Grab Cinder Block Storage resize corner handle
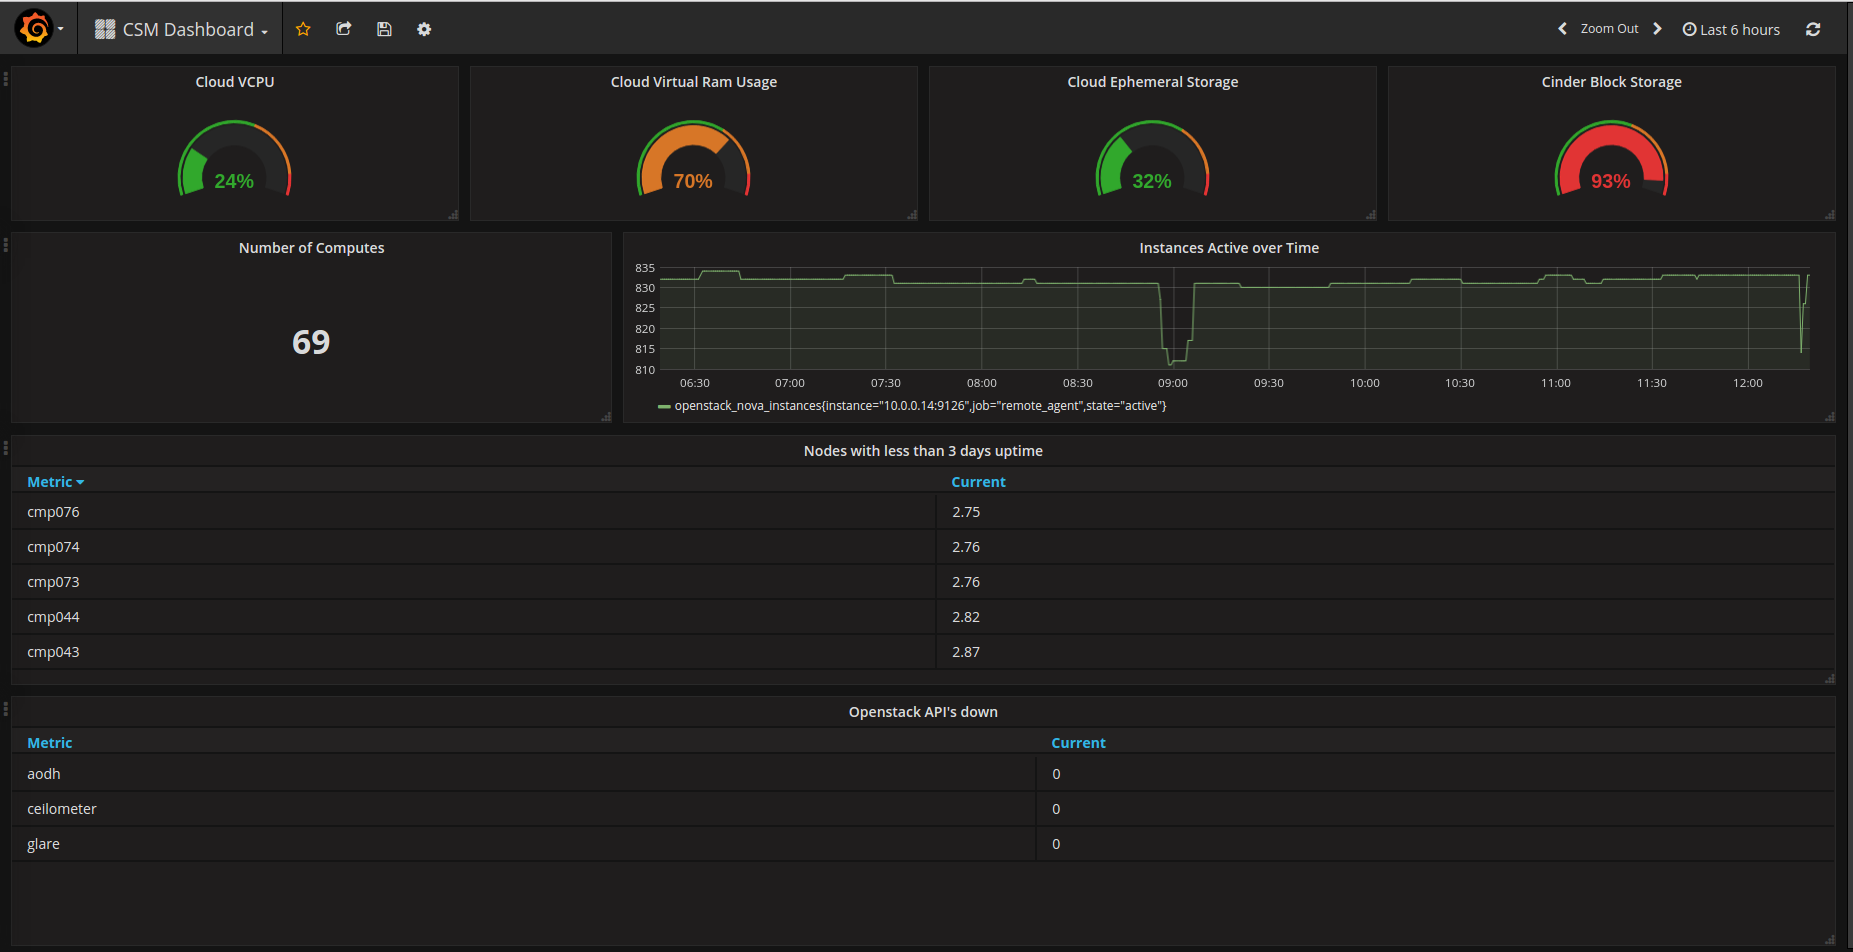The image size is (1853, 952). 1830,215
